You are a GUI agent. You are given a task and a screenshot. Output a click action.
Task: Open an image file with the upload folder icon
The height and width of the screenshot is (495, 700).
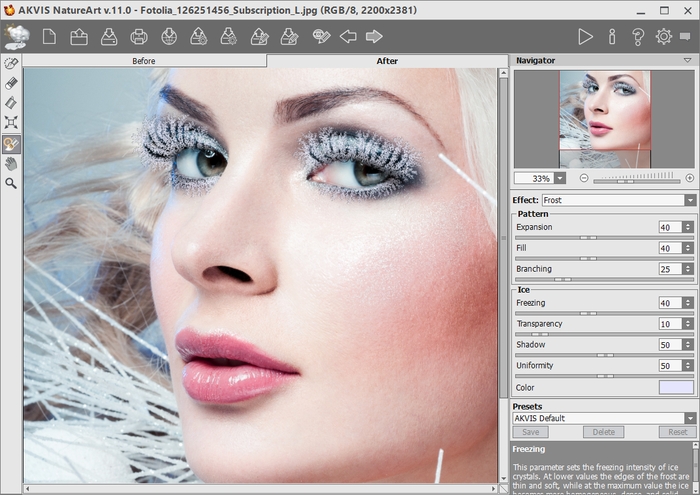tap(79, 37)
